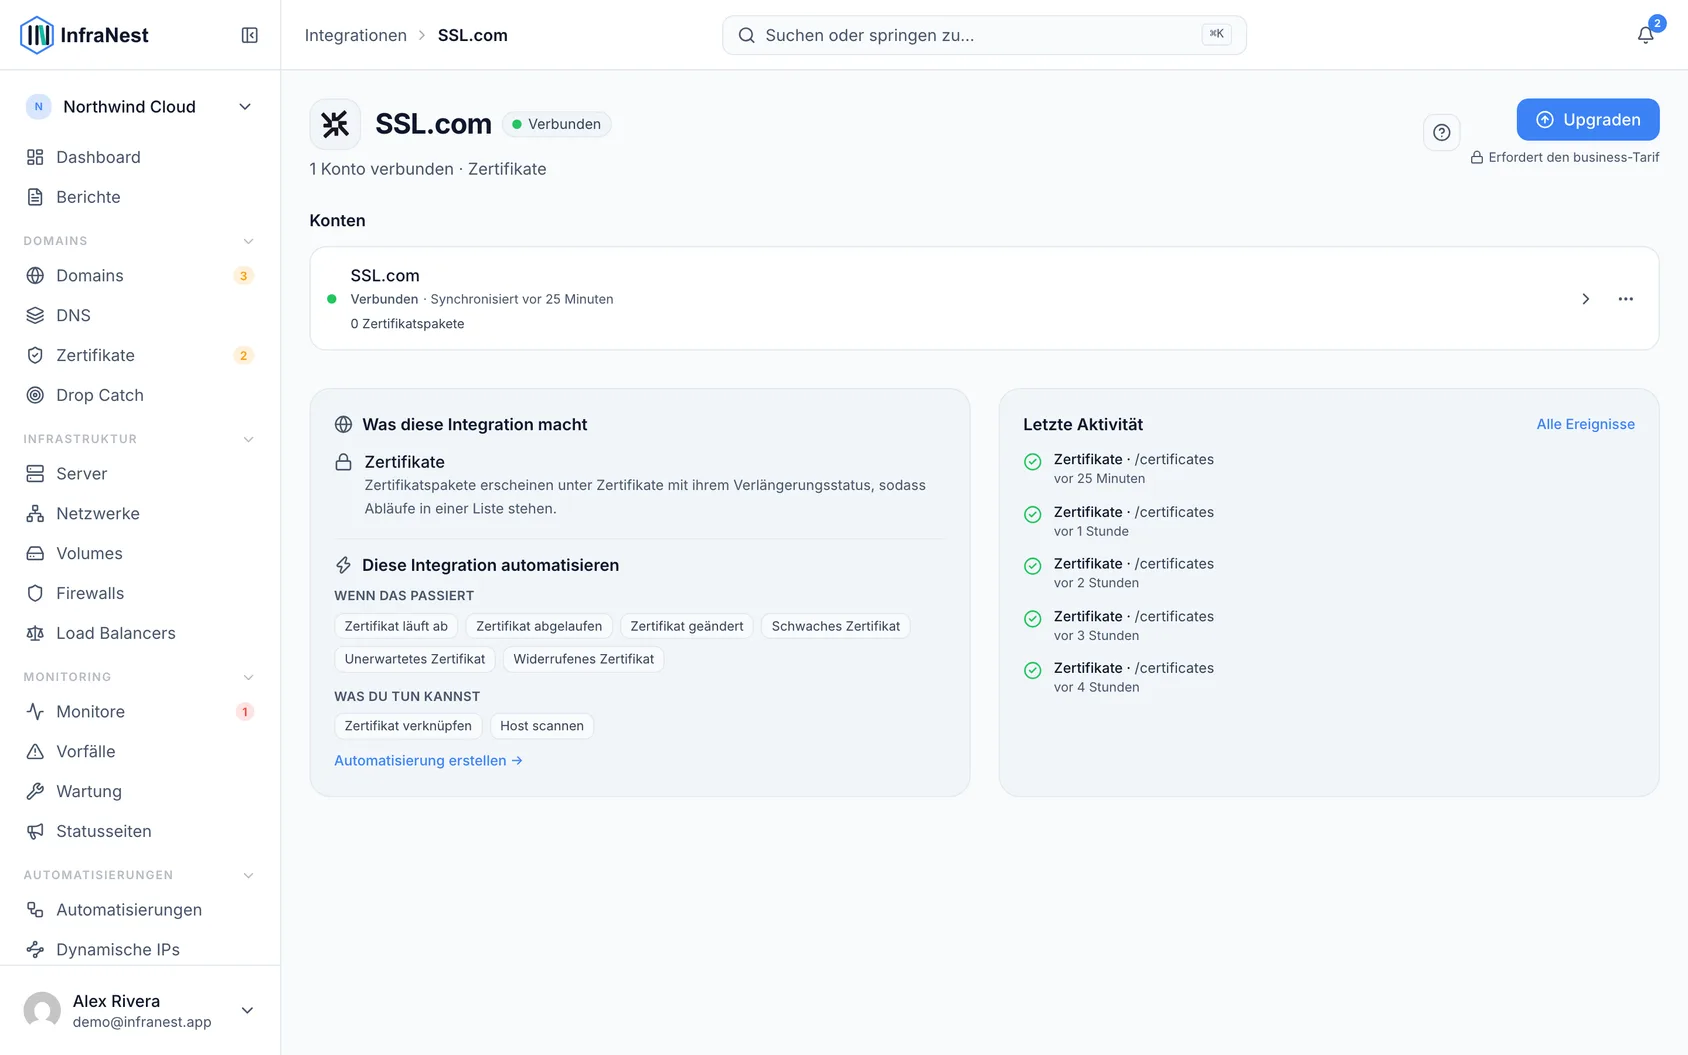Select the Zertifikat abgelaufen trigger chip
This screenshot has width=1688, height=1055.
coord(539,626)
